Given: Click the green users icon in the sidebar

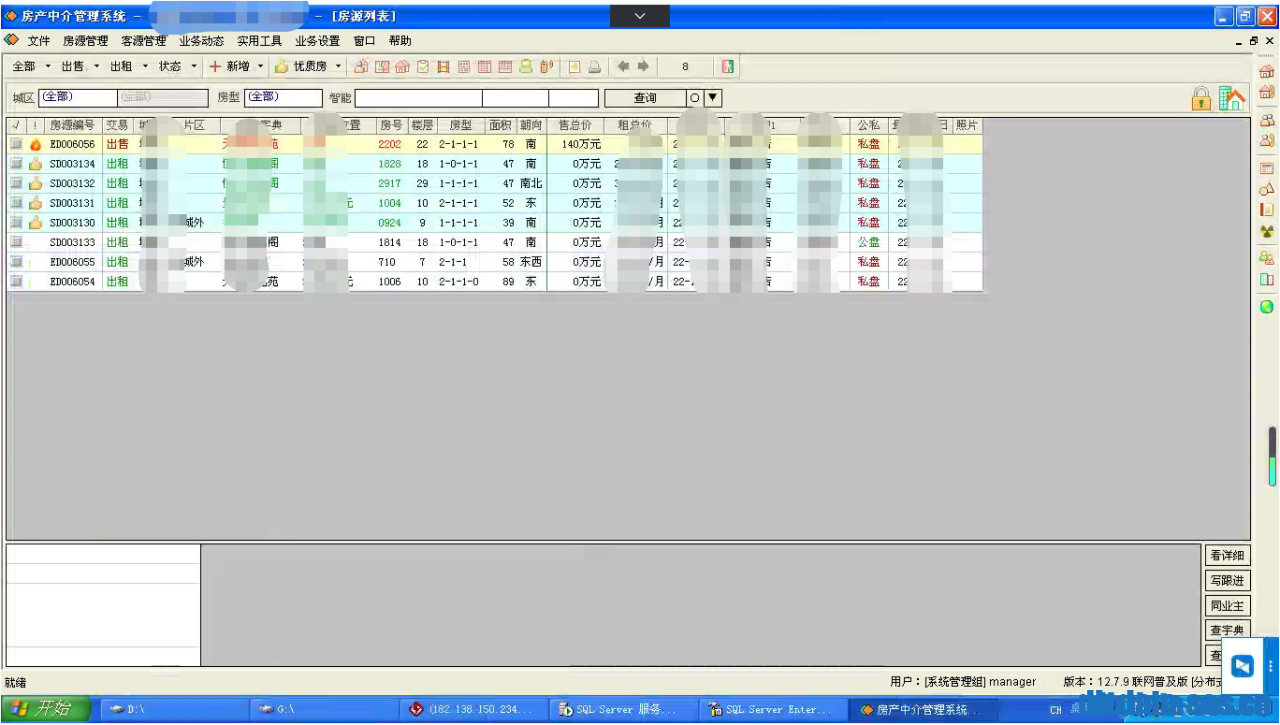Looking at the screenshot, I should point(1267,258).
